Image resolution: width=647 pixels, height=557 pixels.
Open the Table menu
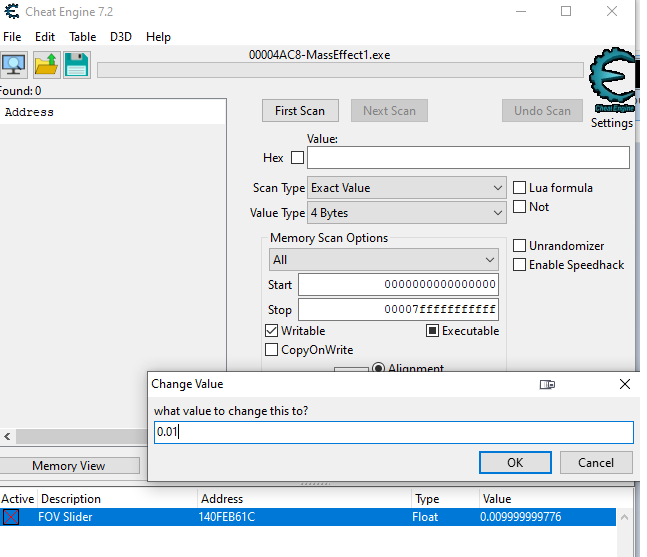[82, 37]
